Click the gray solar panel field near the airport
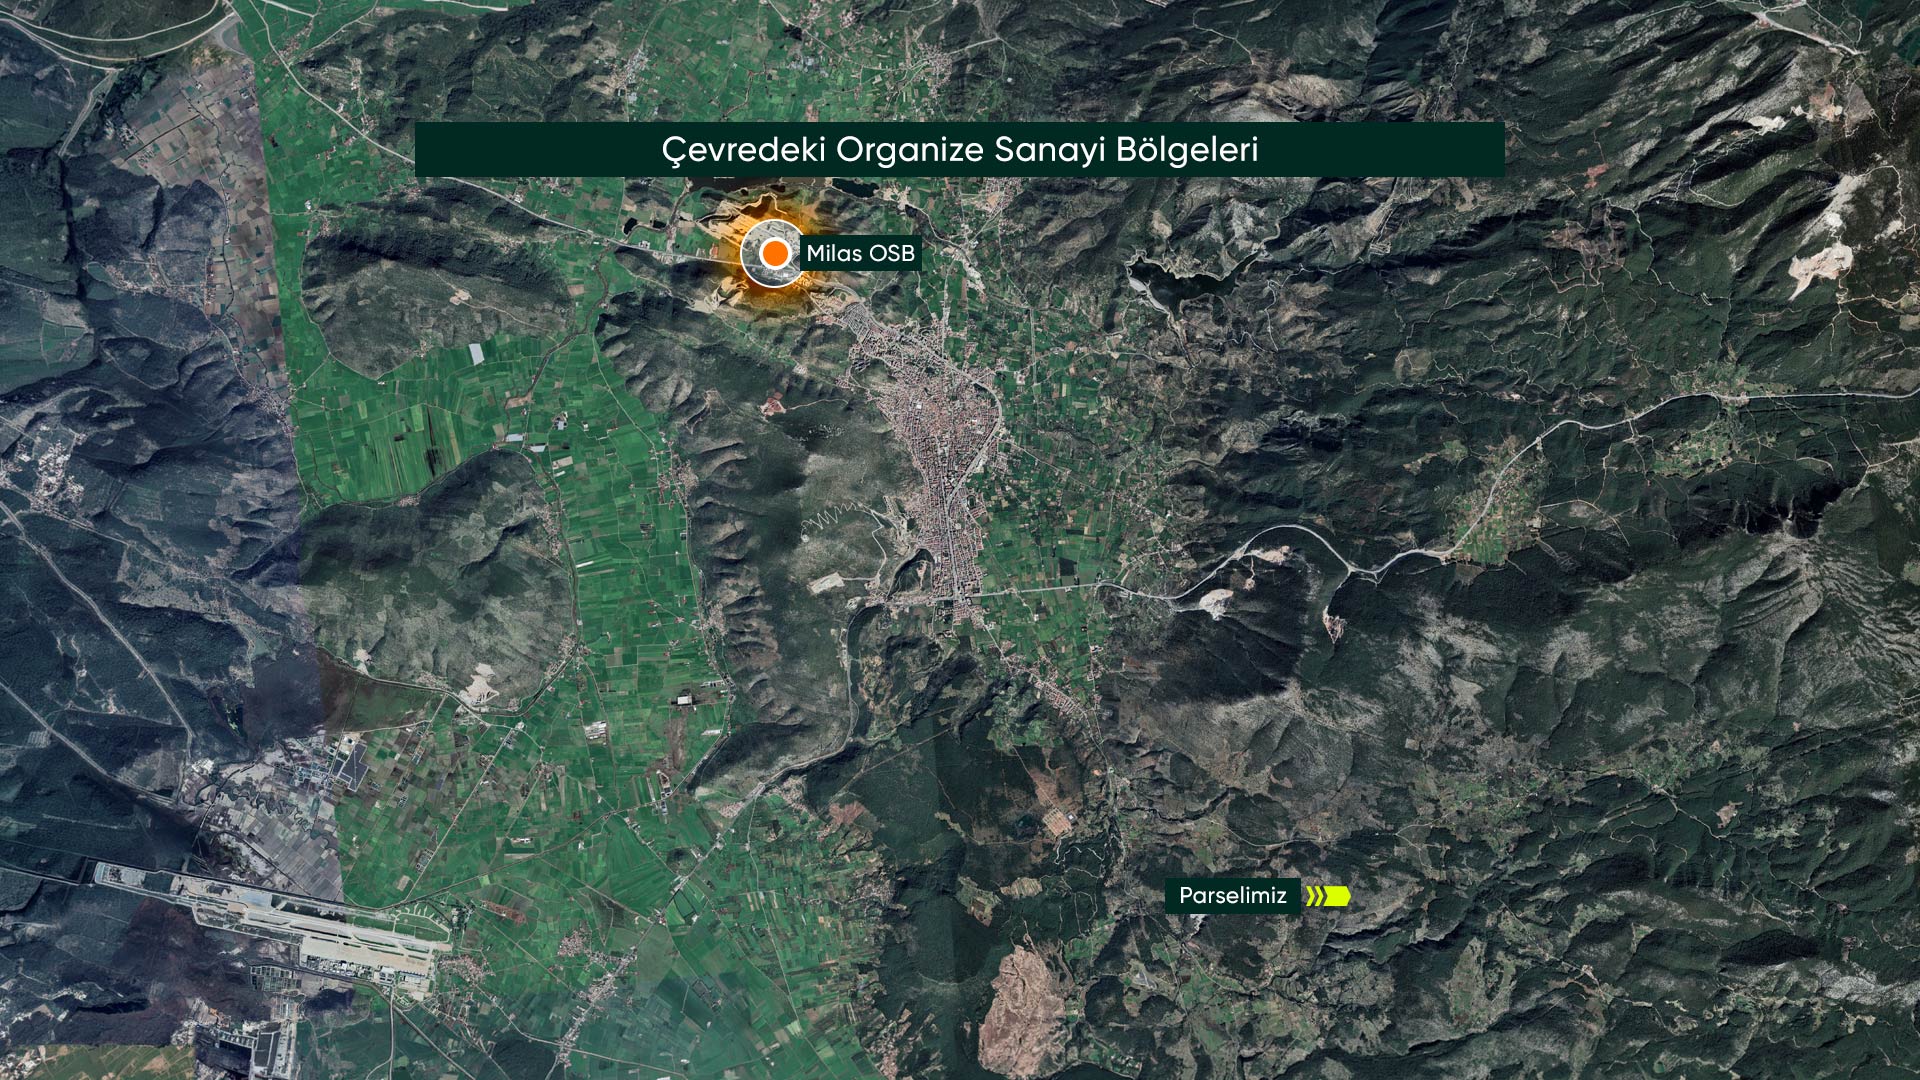The image size is (1920, 1080). point(353,765)
